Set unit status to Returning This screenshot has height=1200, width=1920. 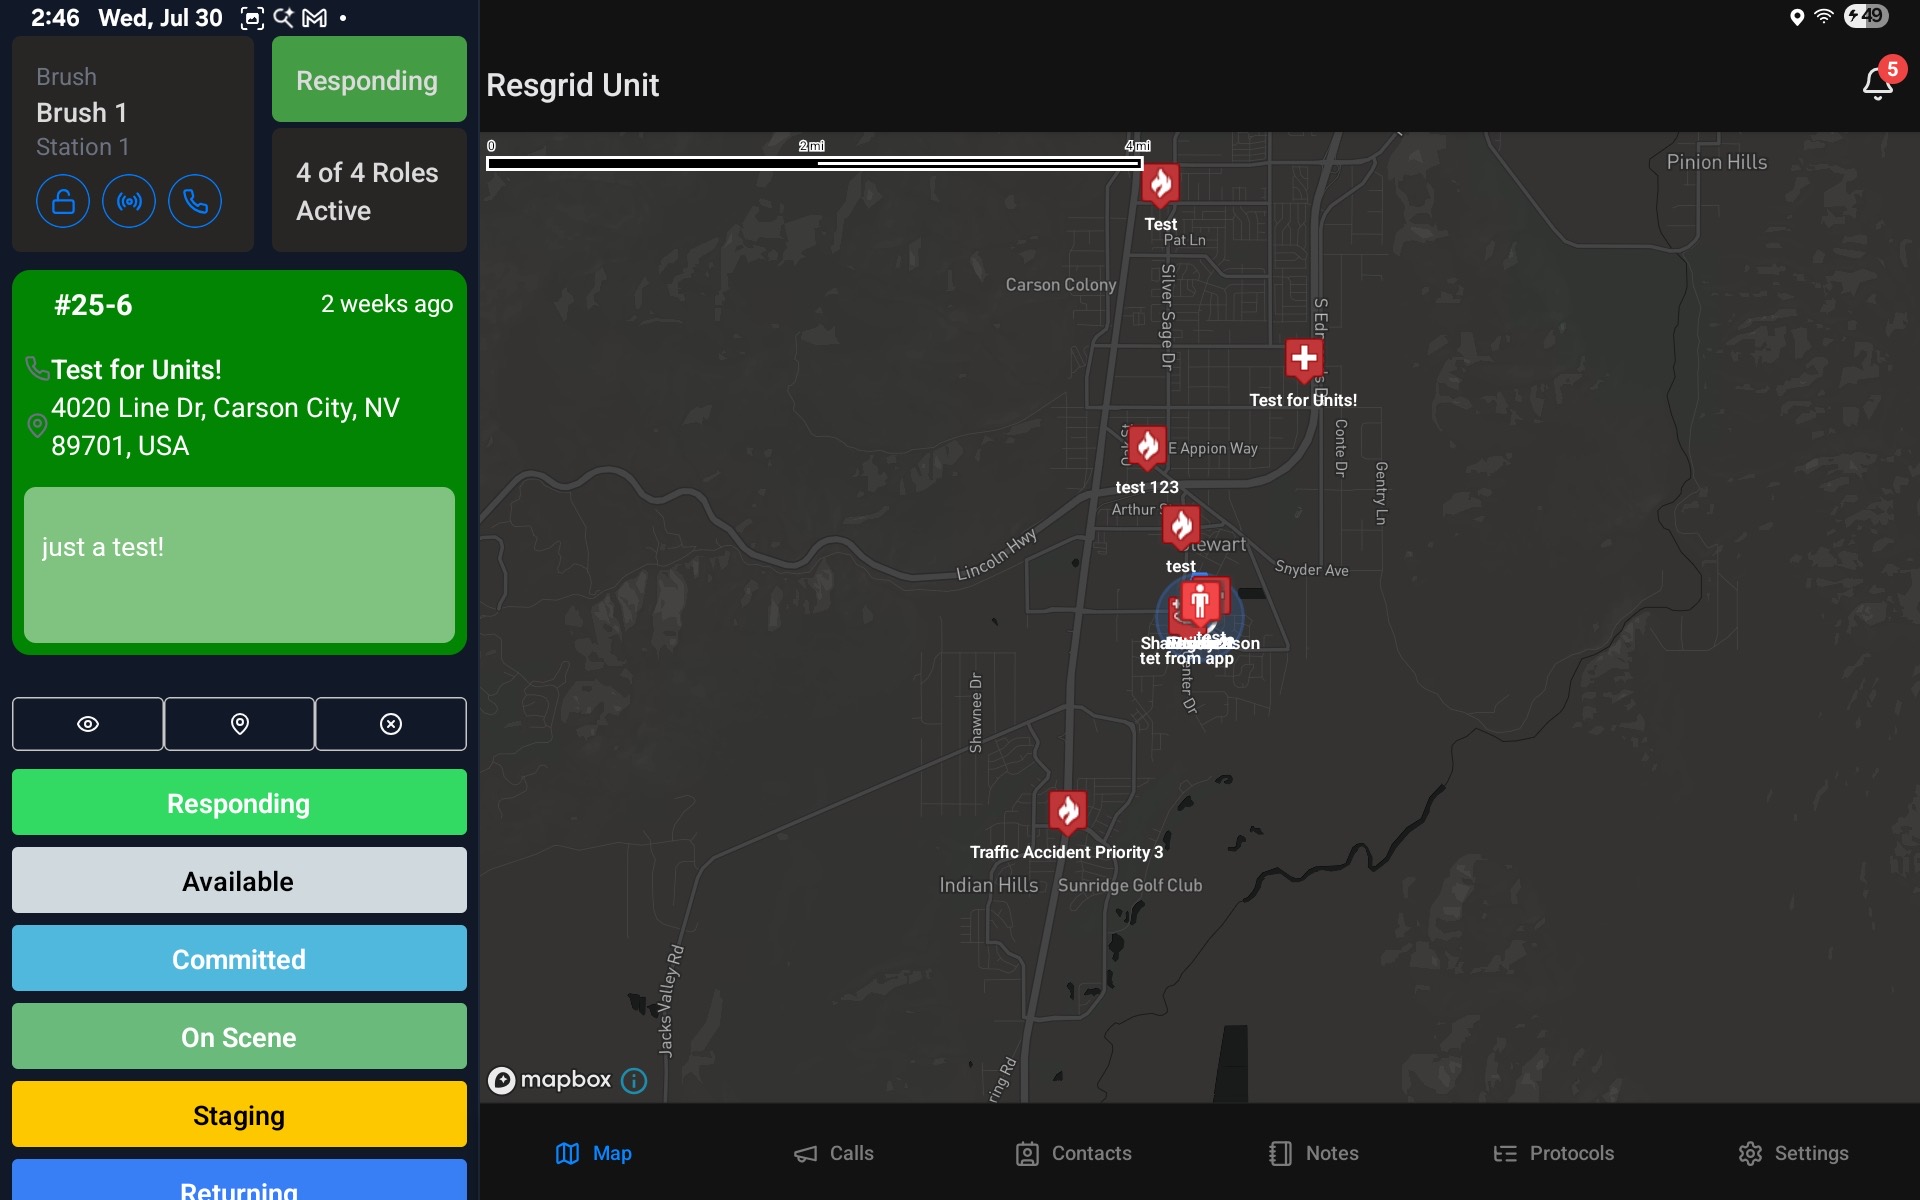click(x=239, y=1182)
